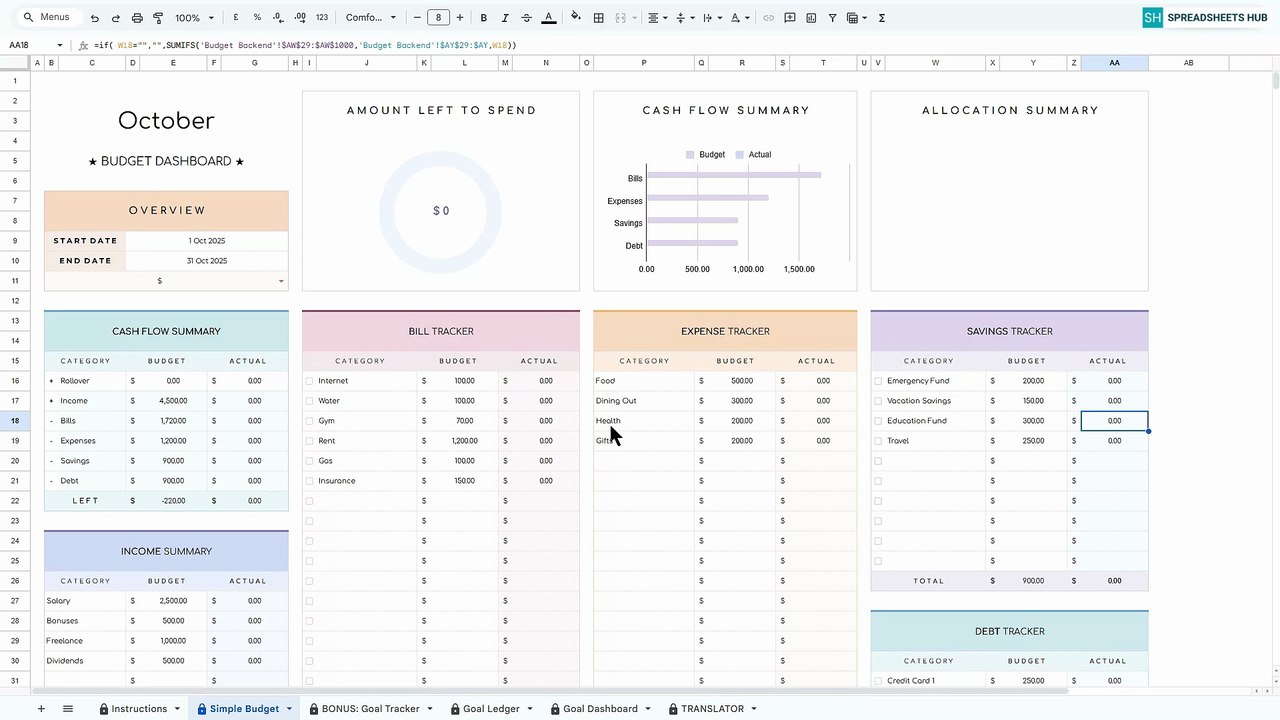The width and height of the screenshot is (1280, 720).
Task: Toggle Strikethrough formatting
Action: click(526, 18)
